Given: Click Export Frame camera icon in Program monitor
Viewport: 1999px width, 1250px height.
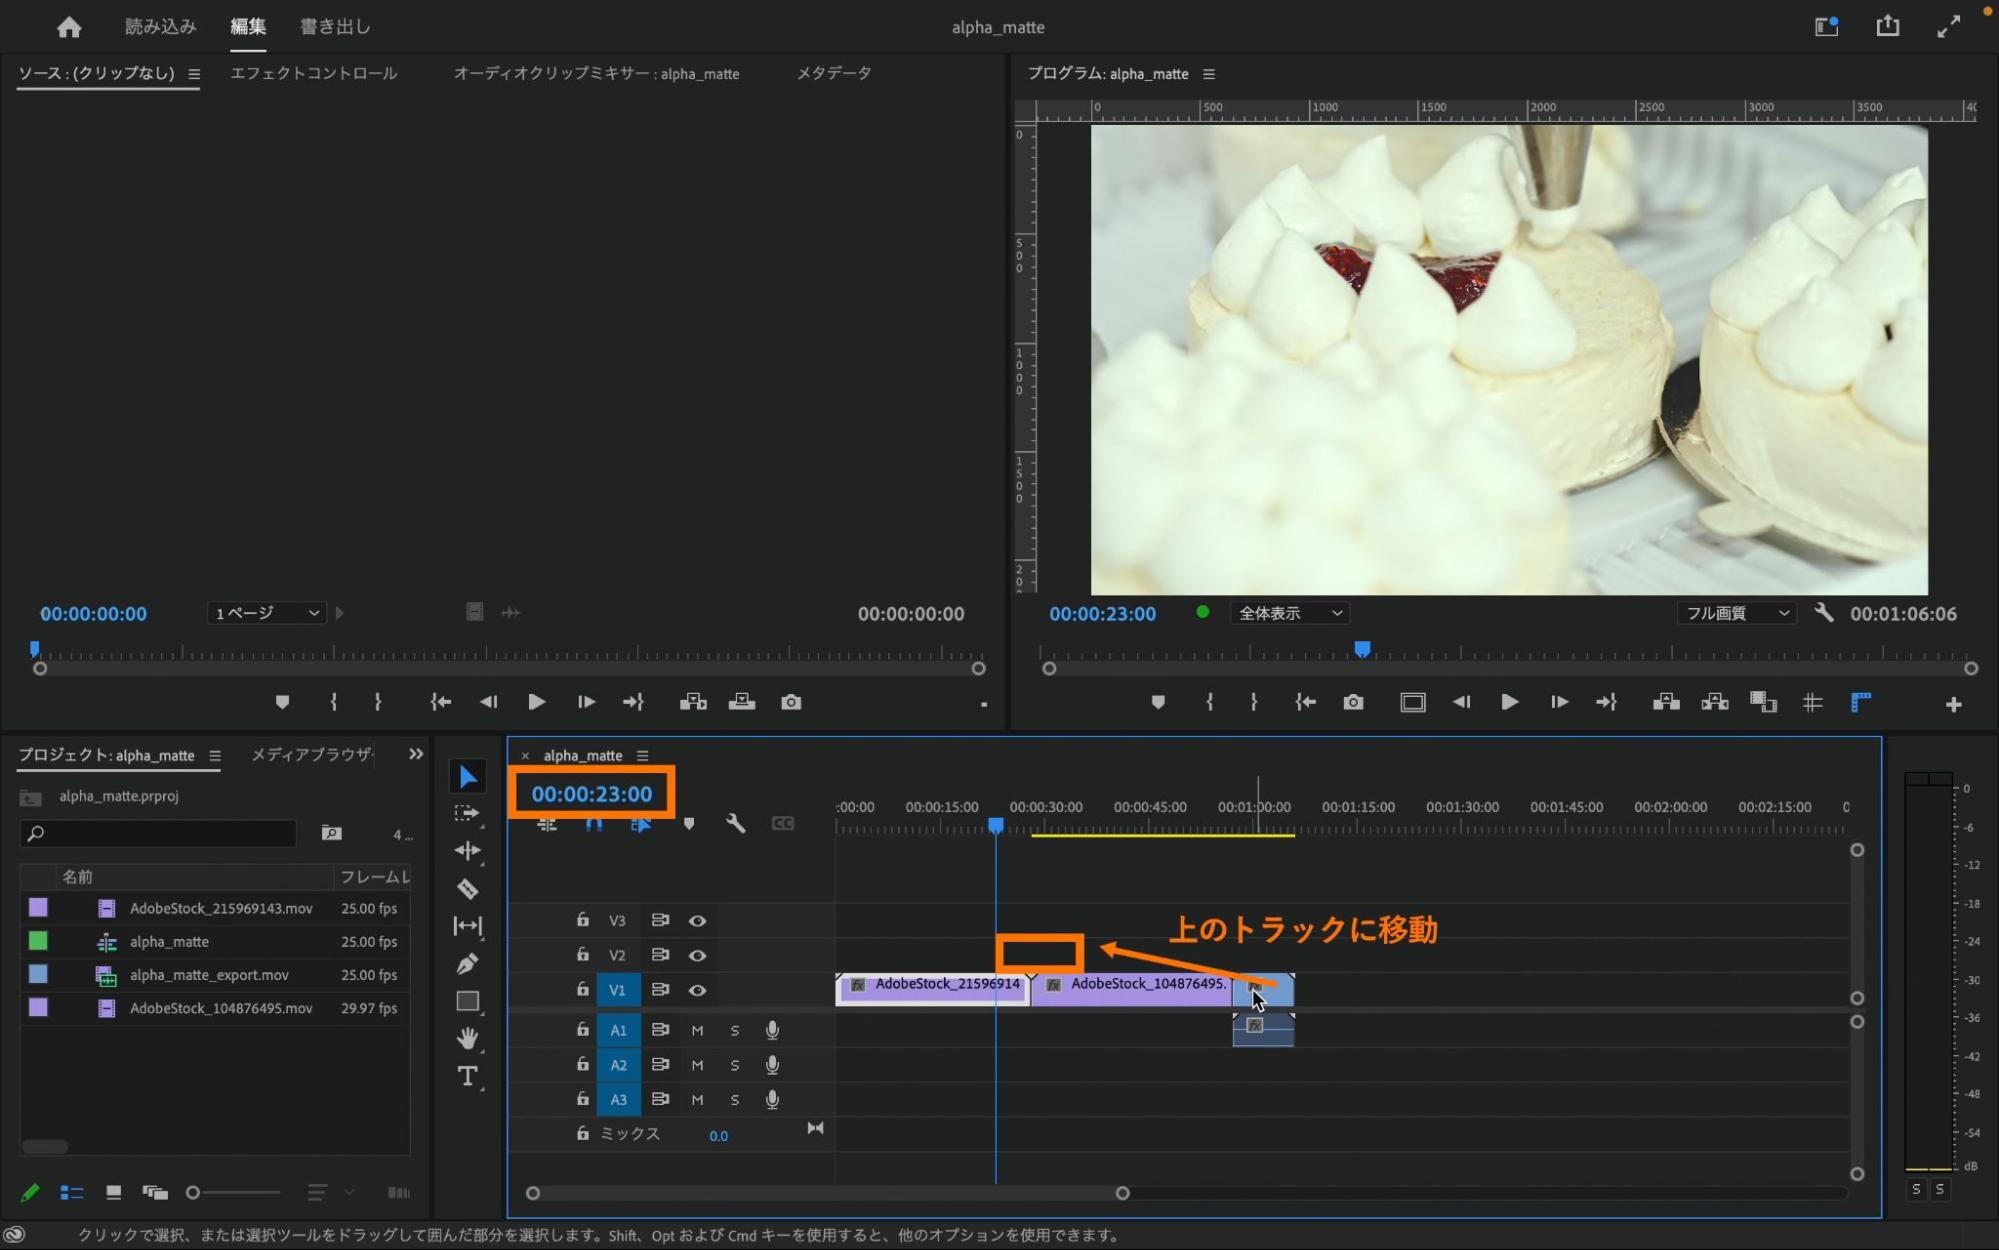Looking at the screenshot, I should point(1353,702).
